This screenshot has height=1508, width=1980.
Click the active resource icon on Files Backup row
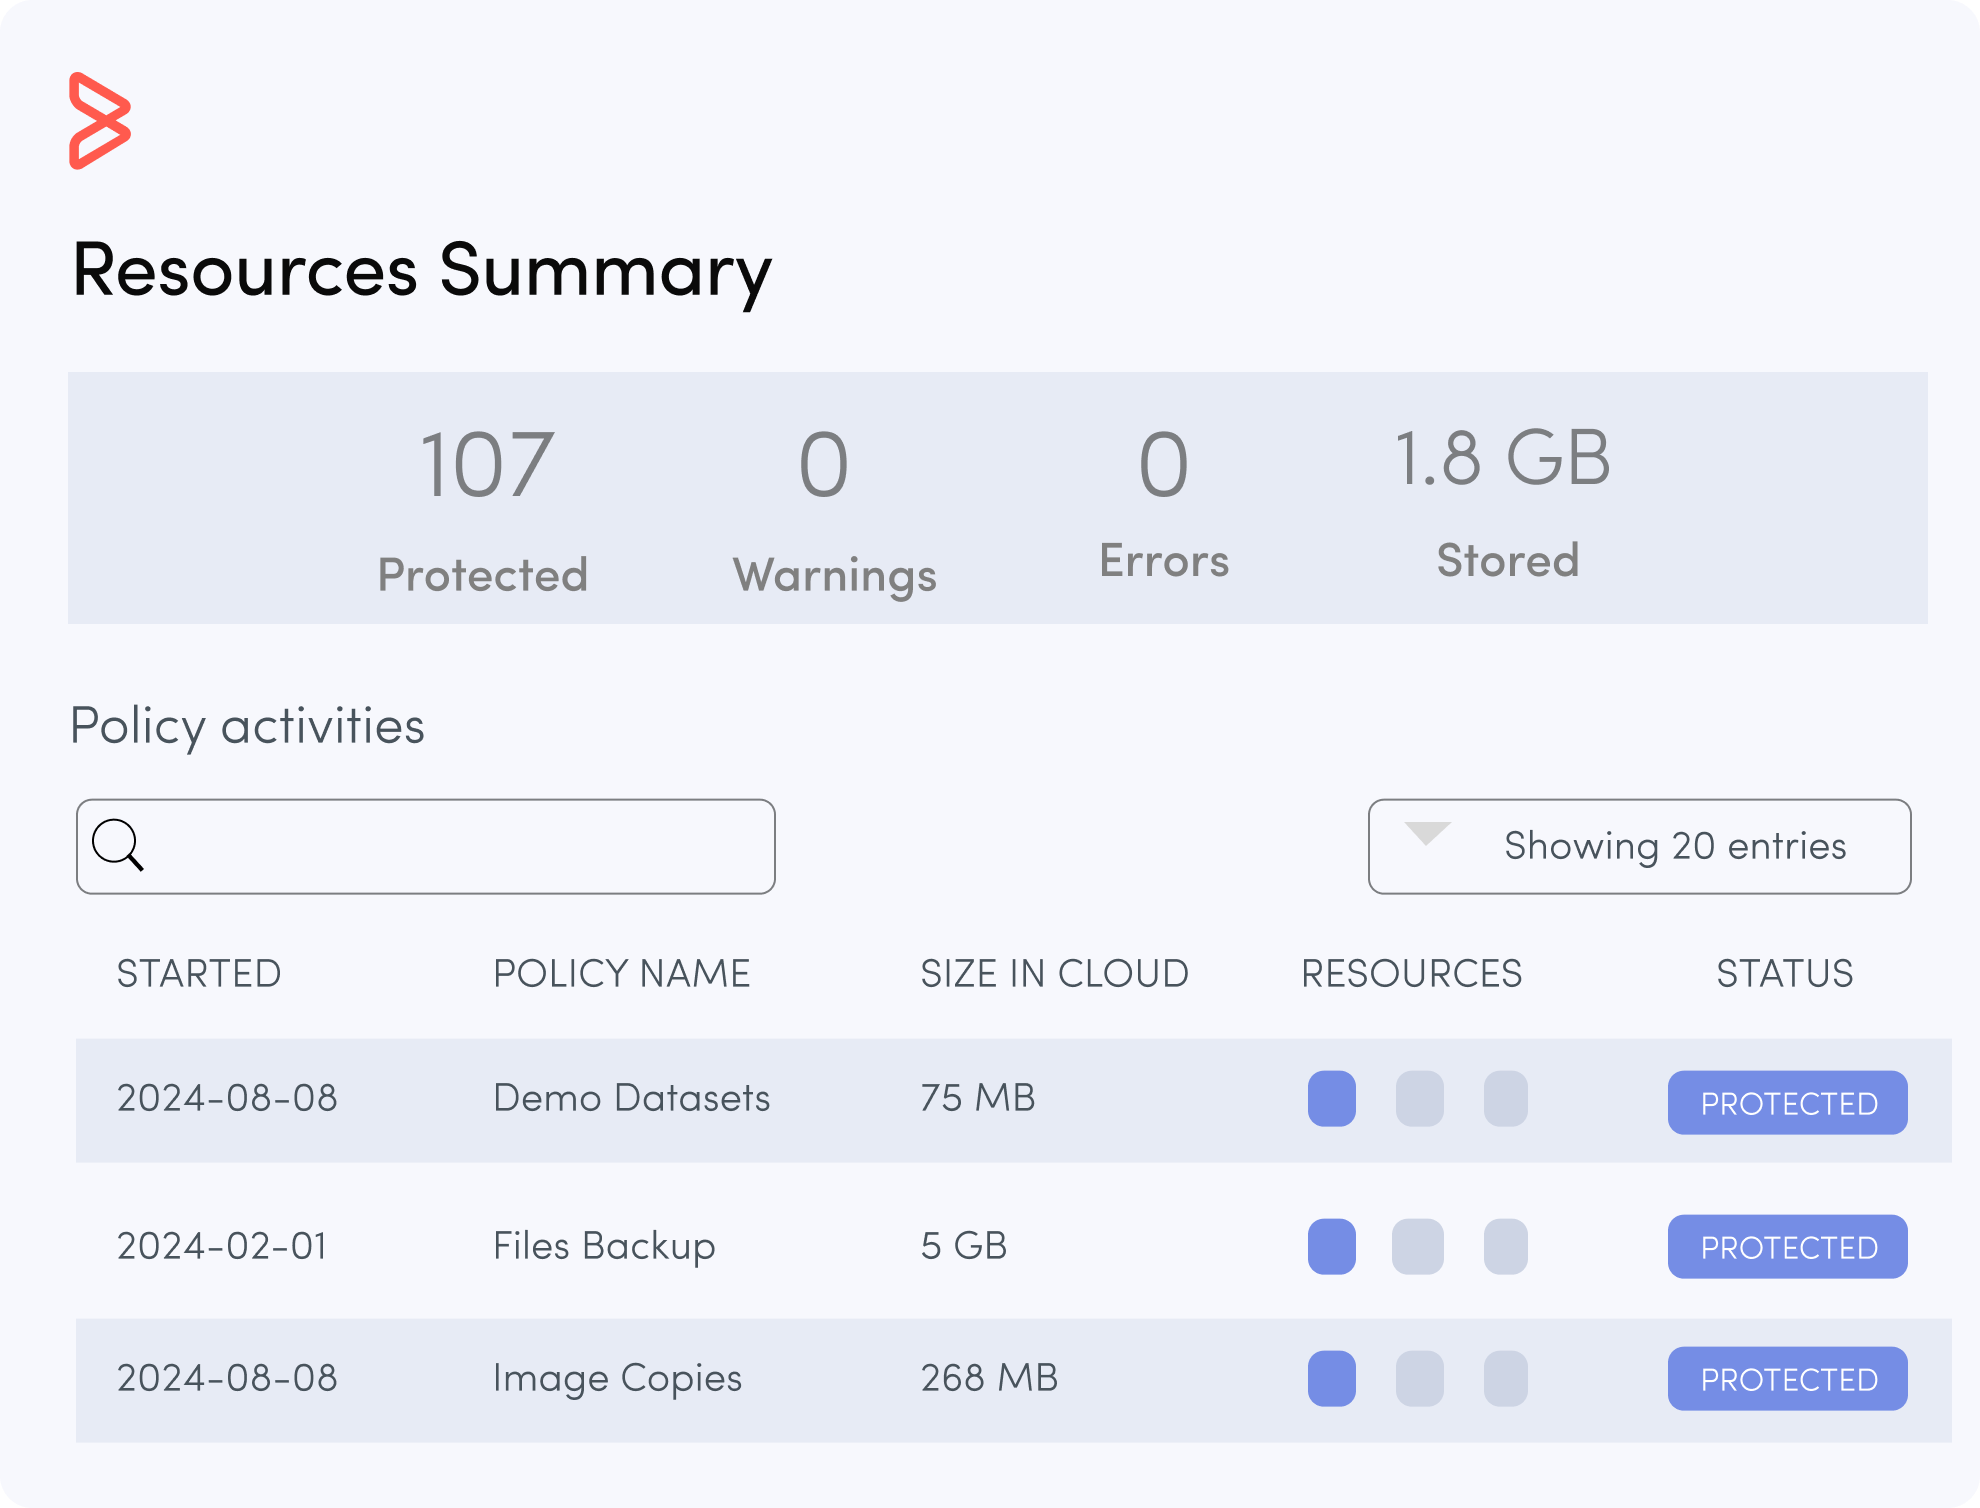[1331, 1246]
